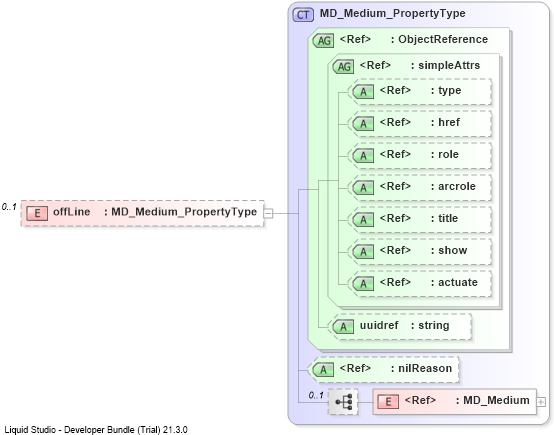
Task: Click the A icon beside uuidref
Action: pos(343,327)
